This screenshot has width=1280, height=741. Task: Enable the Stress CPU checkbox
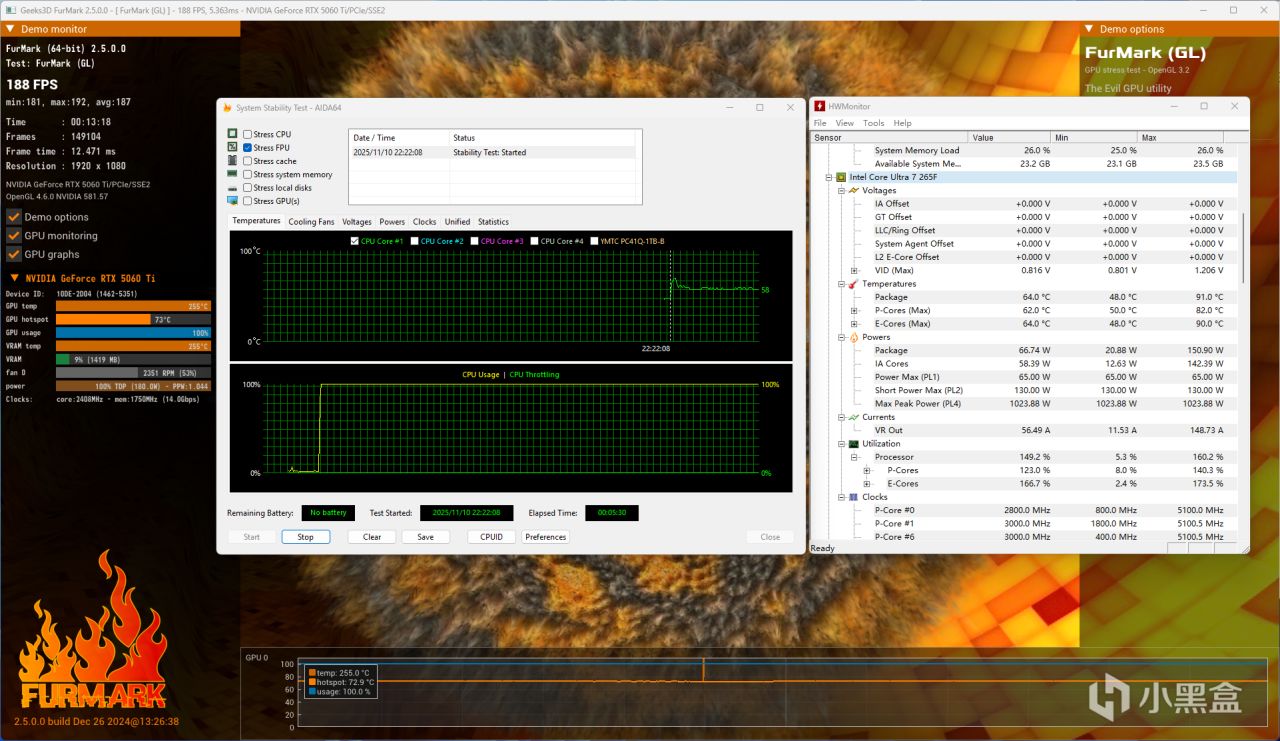(247, 134)
